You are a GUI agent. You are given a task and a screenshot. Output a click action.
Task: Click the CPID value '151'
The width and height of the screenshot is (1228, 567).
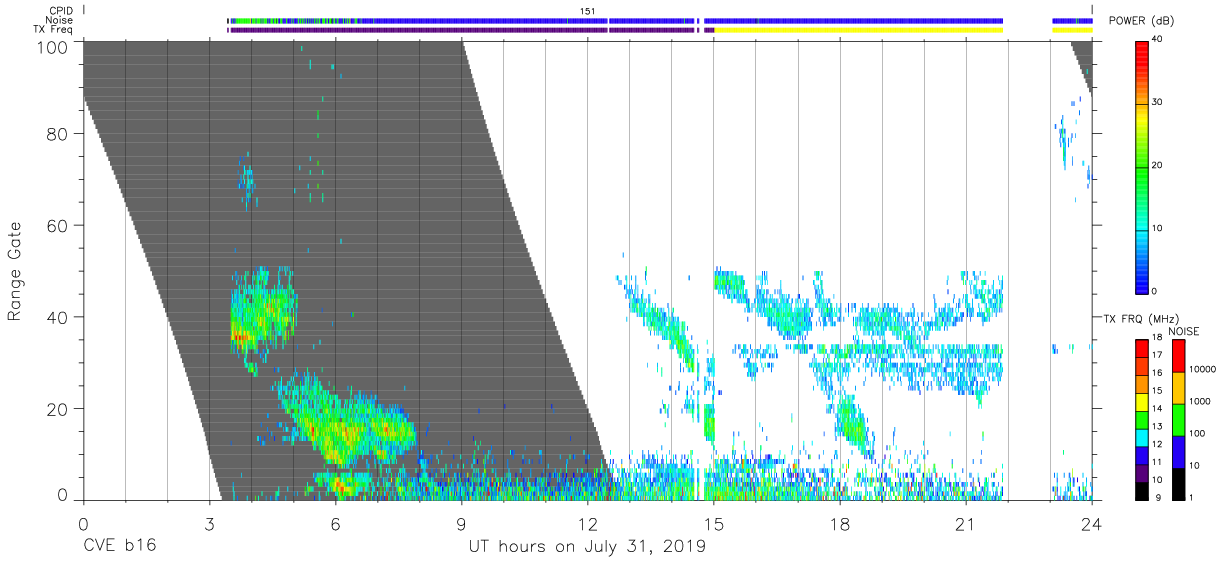[x=588, y=10]
